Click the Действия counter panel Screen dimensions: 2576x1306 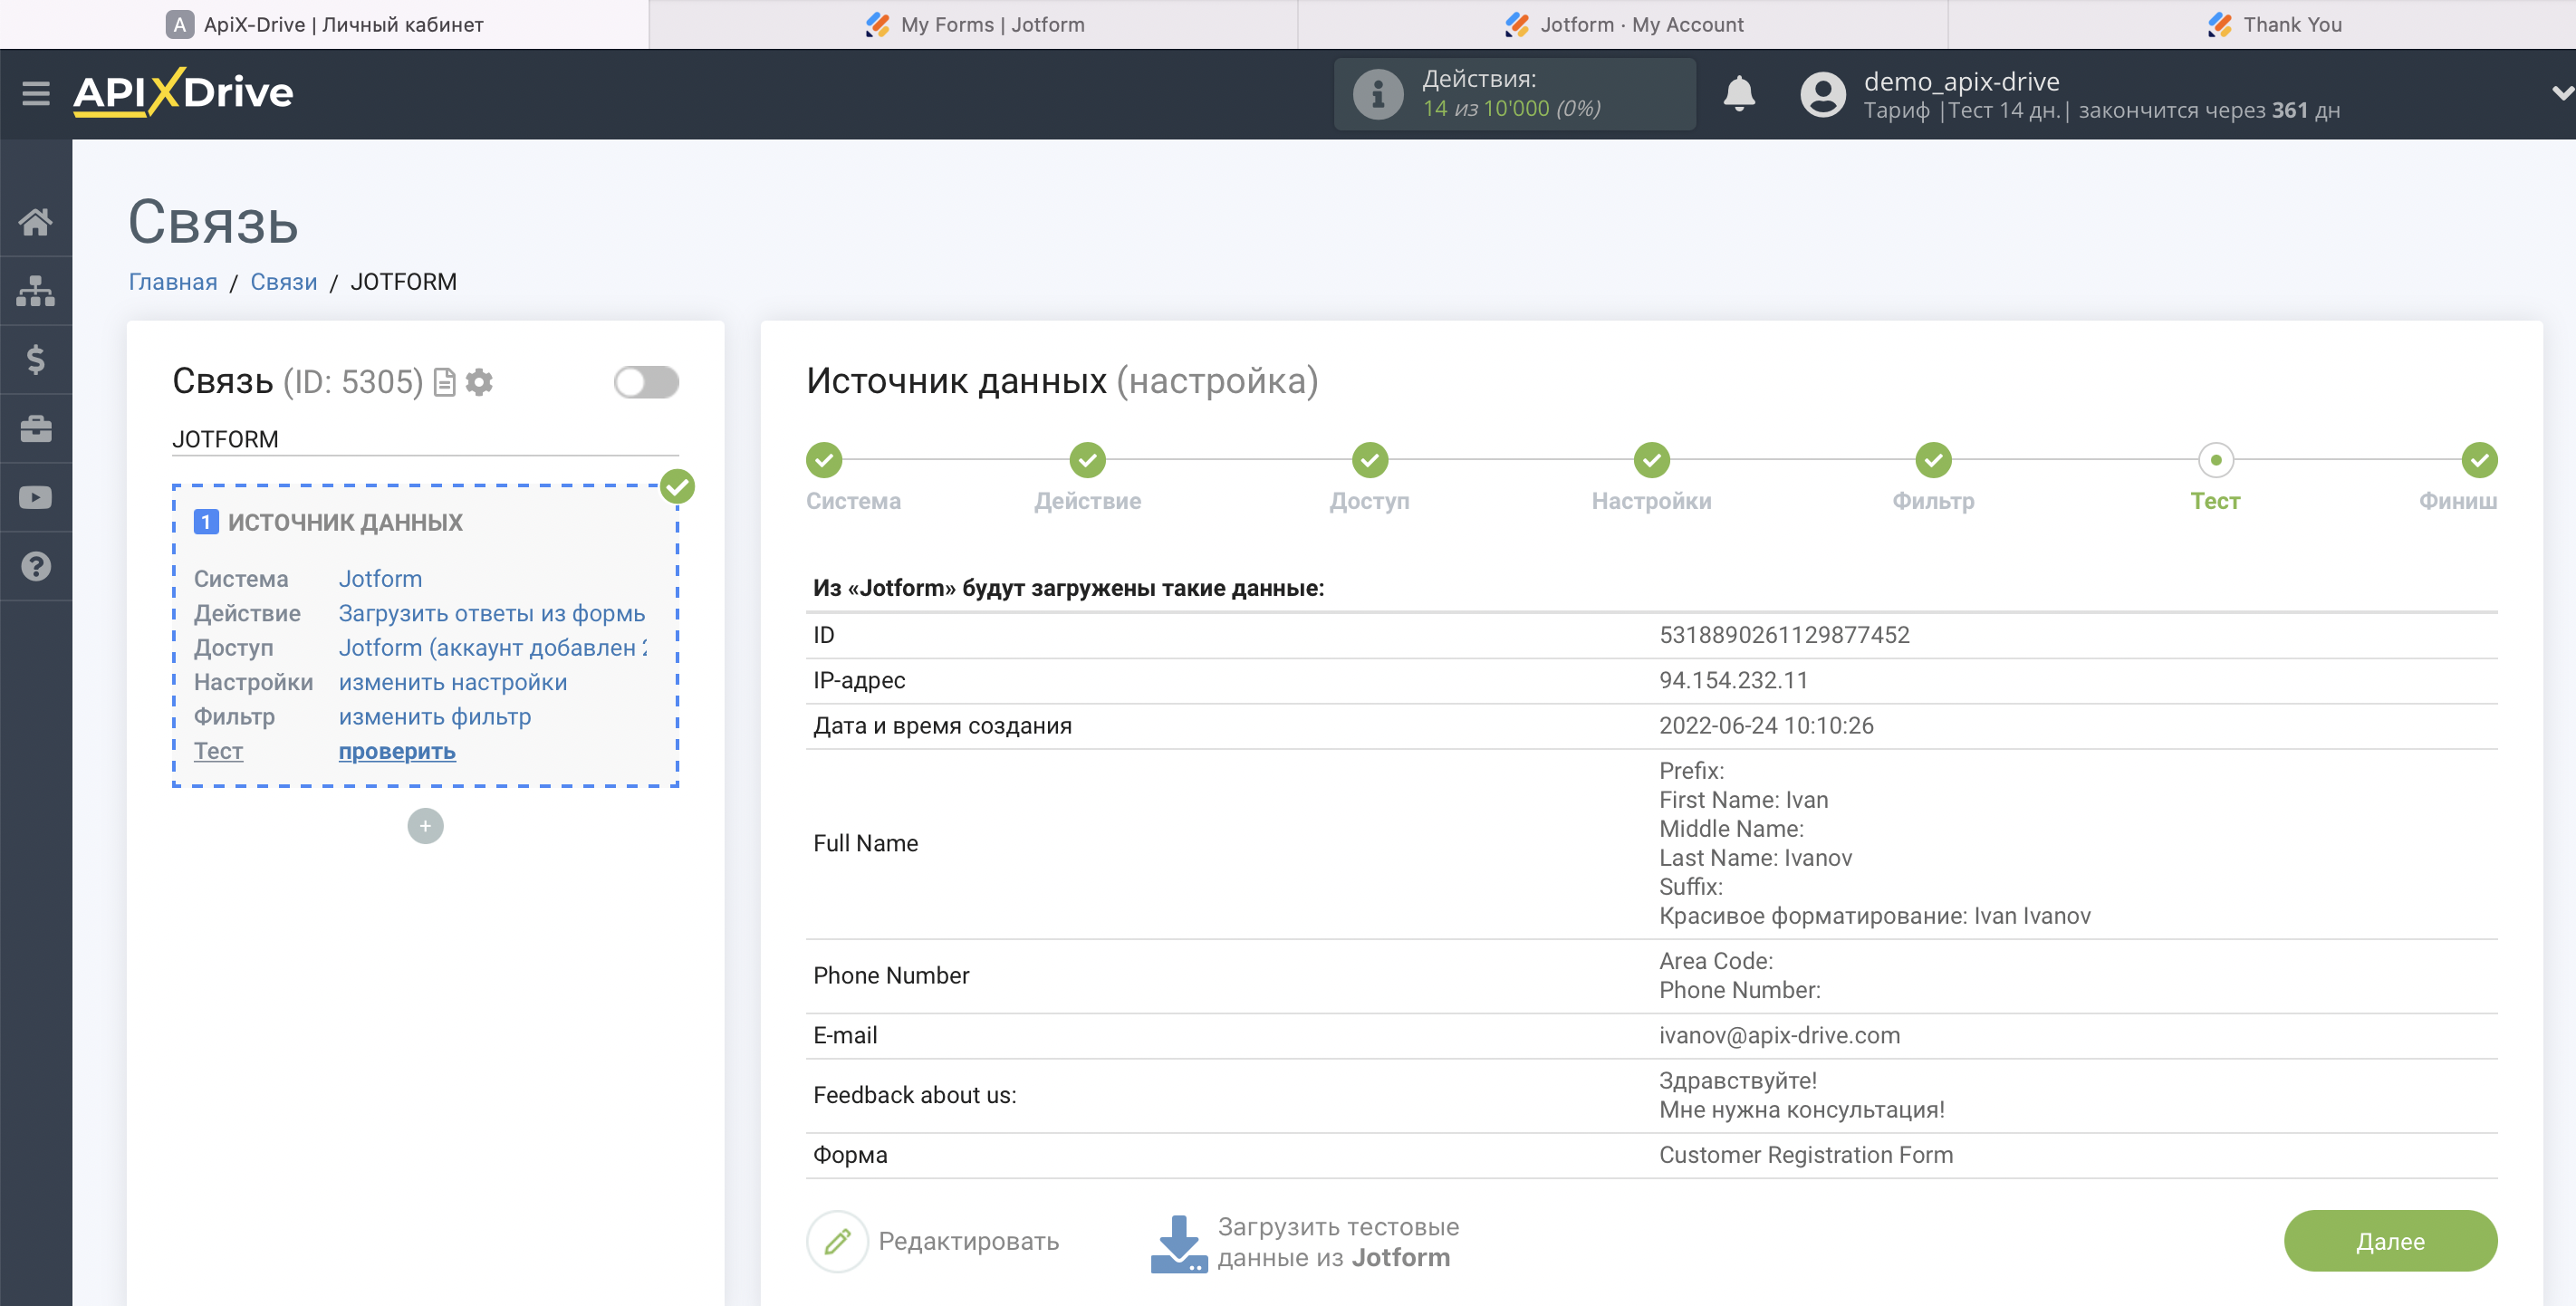coord(1514,94)
